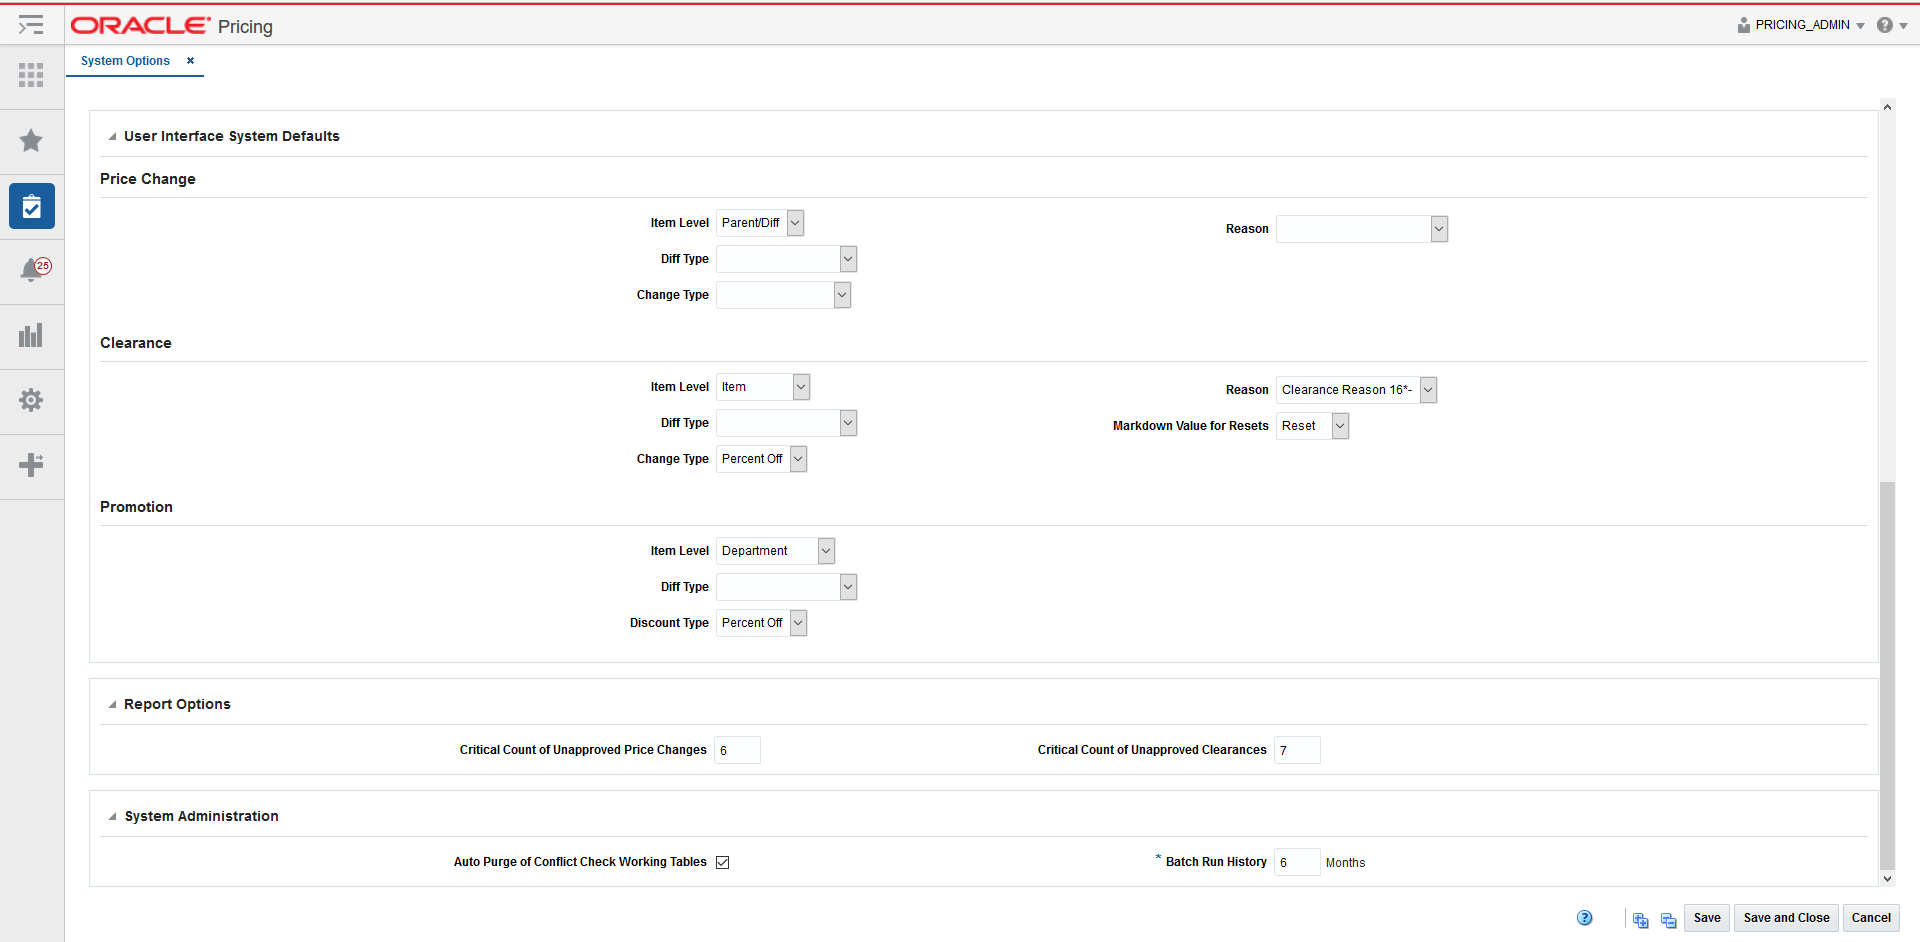Viewport: 1920px width, 942px height.
Task: Toggle Auto Purge of Conflict Check checkbox
Action: tap(723, 862)
